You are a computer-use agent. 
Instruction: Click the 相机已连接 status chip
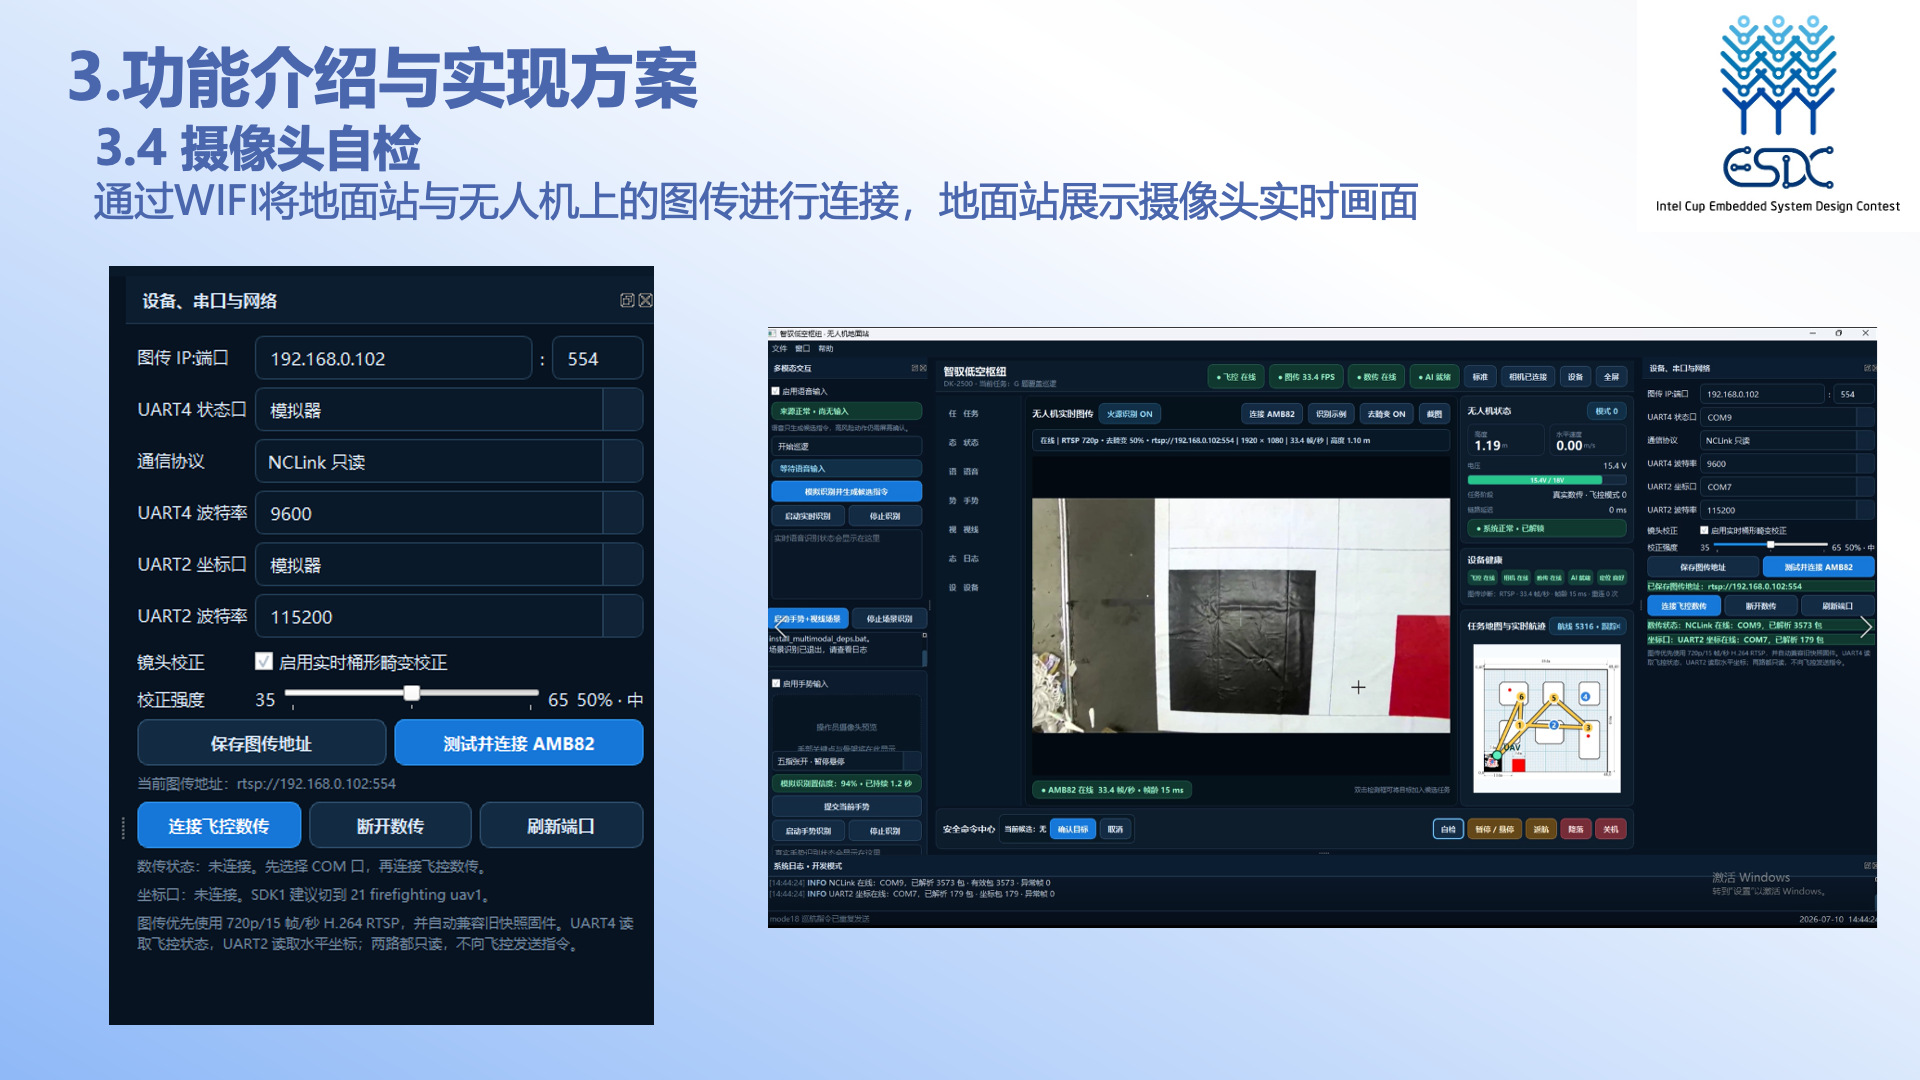(1527, 377)
